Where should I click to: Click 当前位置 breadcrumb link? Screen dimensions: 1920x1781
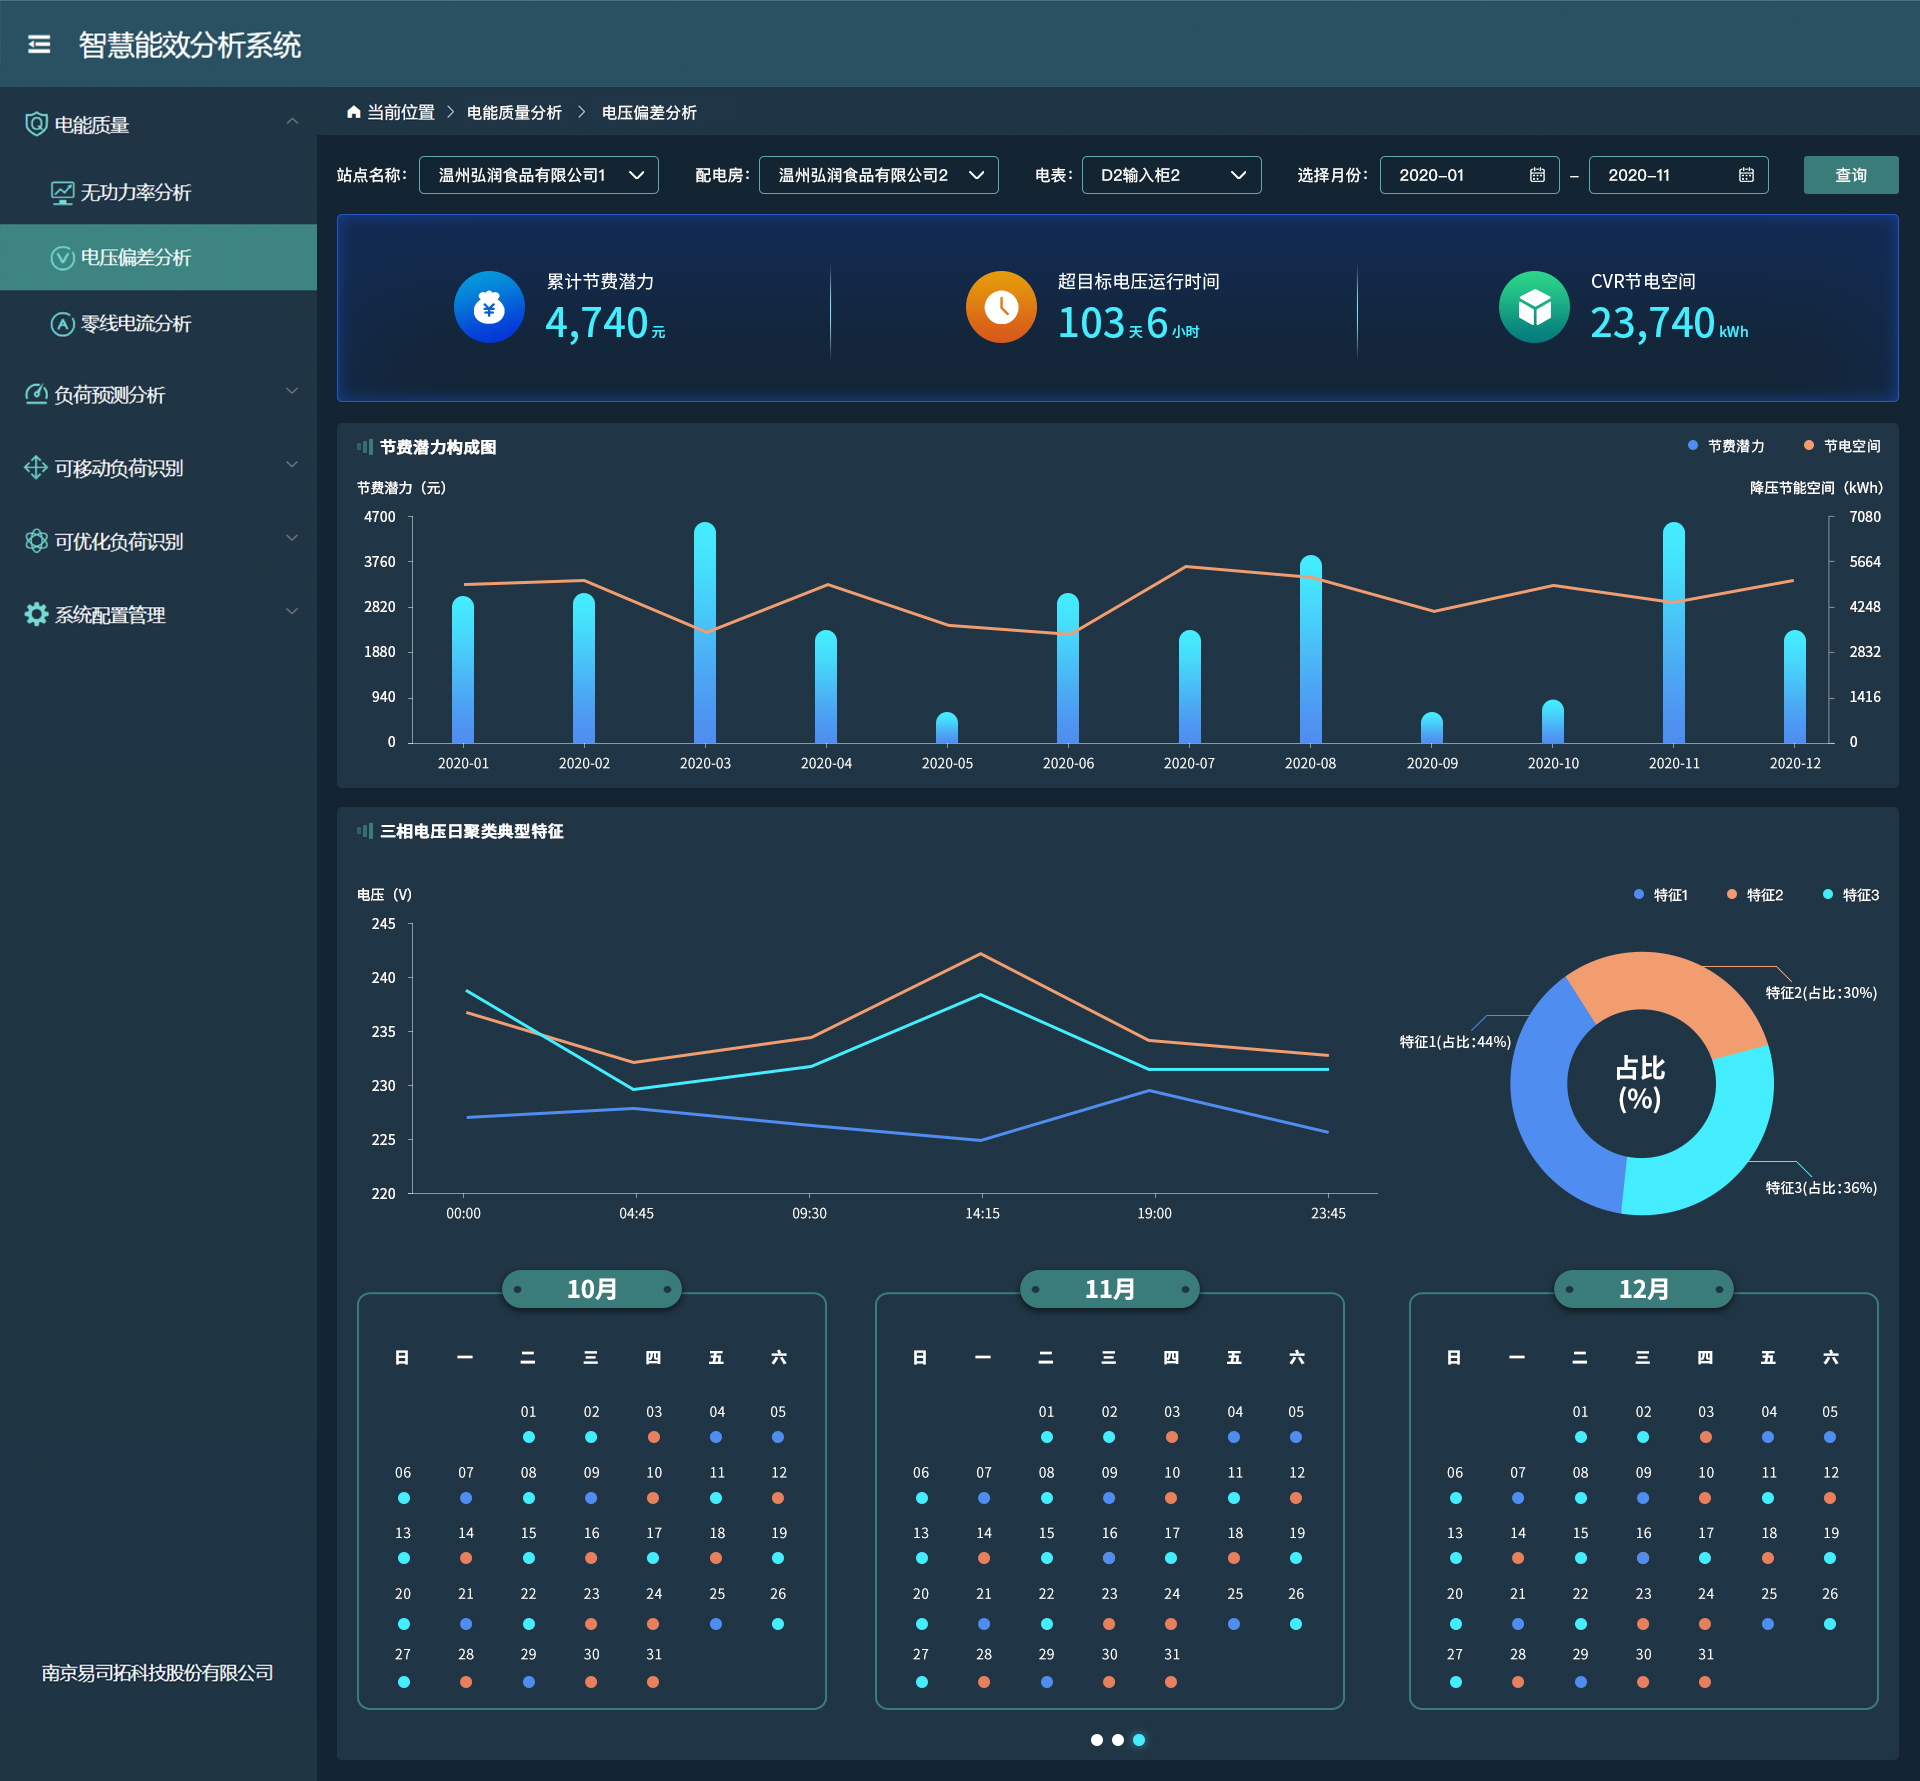[x=401, y=112]
